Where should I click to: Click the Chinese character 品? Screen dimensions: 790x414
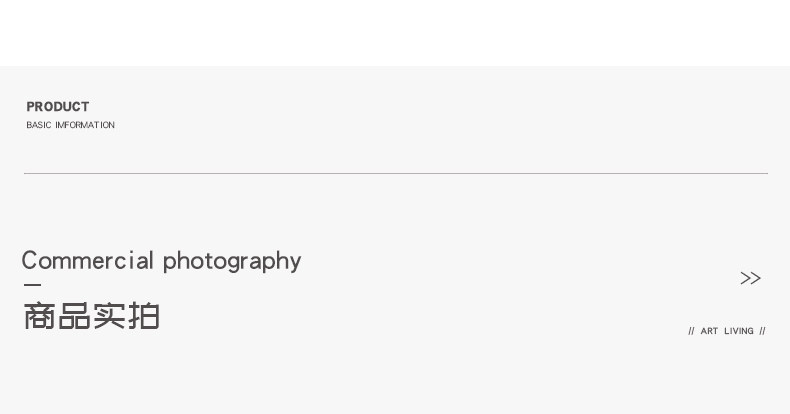pos(74,316)
